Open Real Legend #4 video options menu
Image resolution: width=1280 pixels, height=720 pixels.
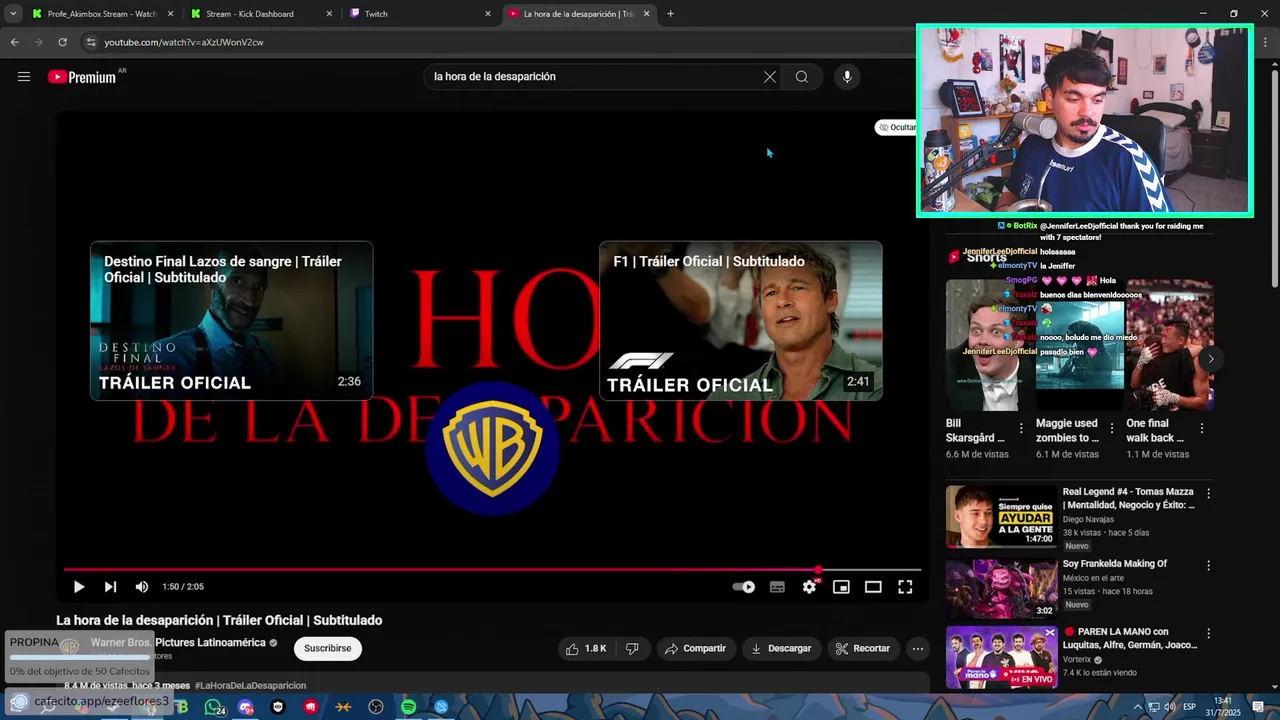1208,494
